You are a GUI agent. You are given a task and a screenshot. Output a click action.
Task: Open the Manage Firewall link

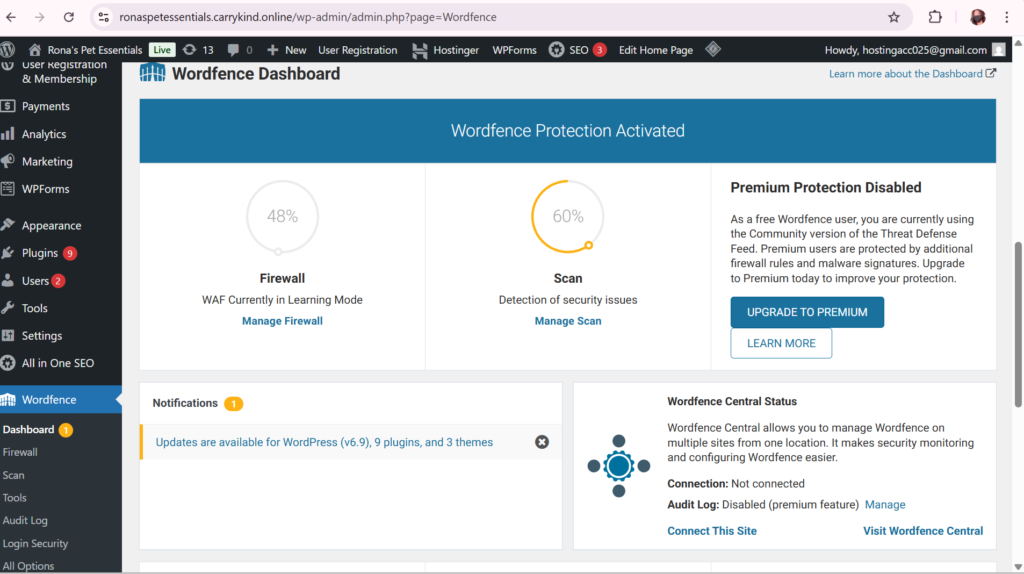tap(282, 321)
